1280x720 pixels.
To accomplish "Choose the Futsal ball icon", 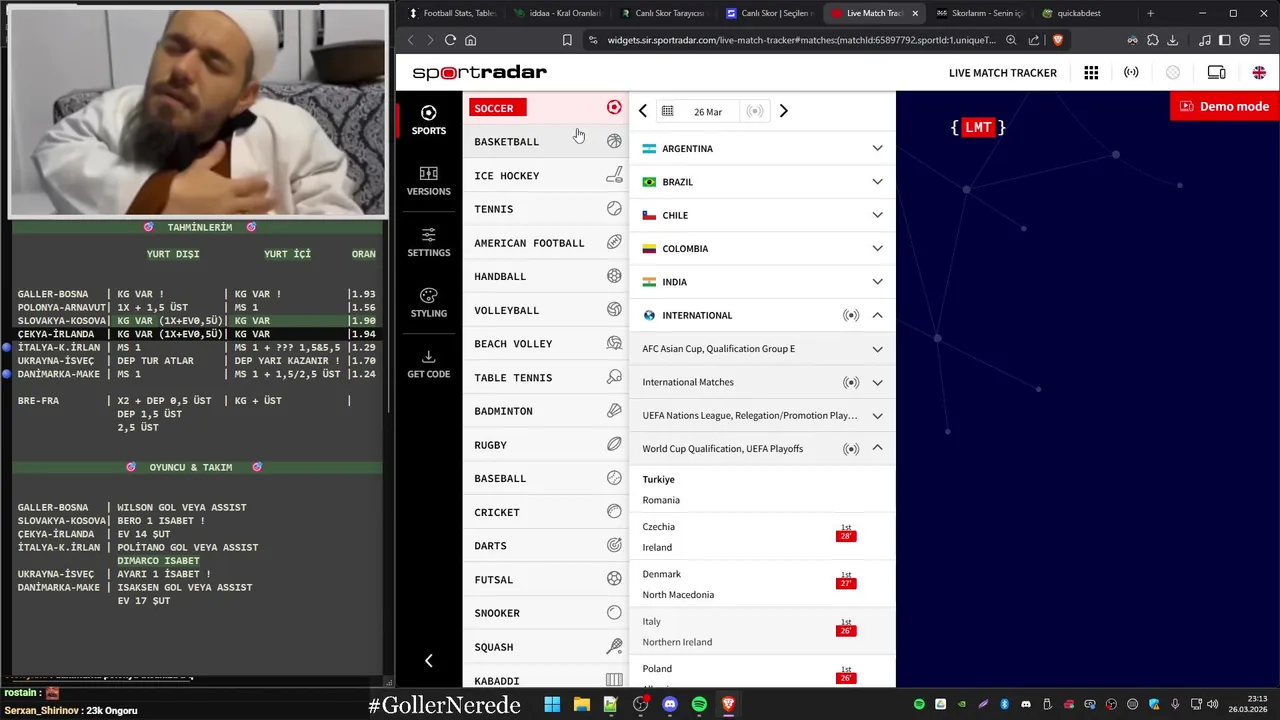I will pos(614,579).
